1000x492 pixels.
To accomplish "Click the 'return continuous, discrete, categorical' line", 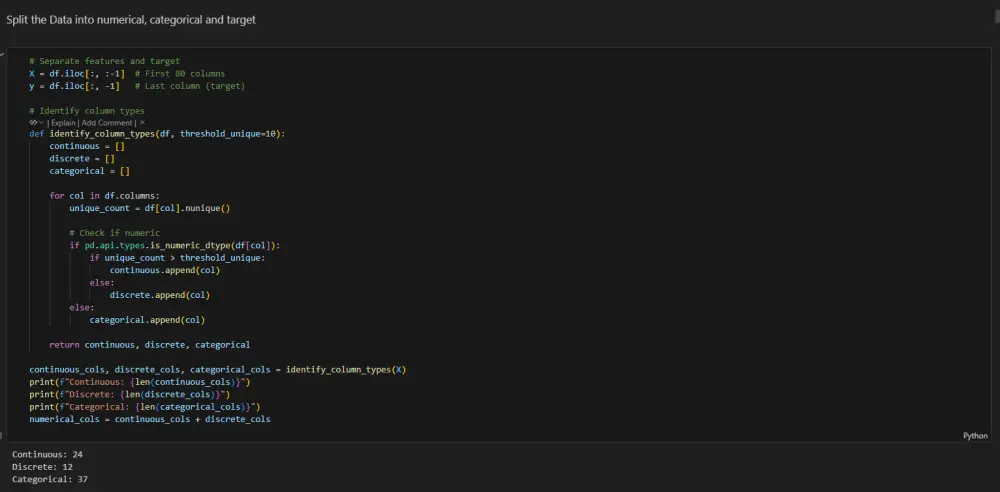I will pyautogui.click(x=149, y=345).
